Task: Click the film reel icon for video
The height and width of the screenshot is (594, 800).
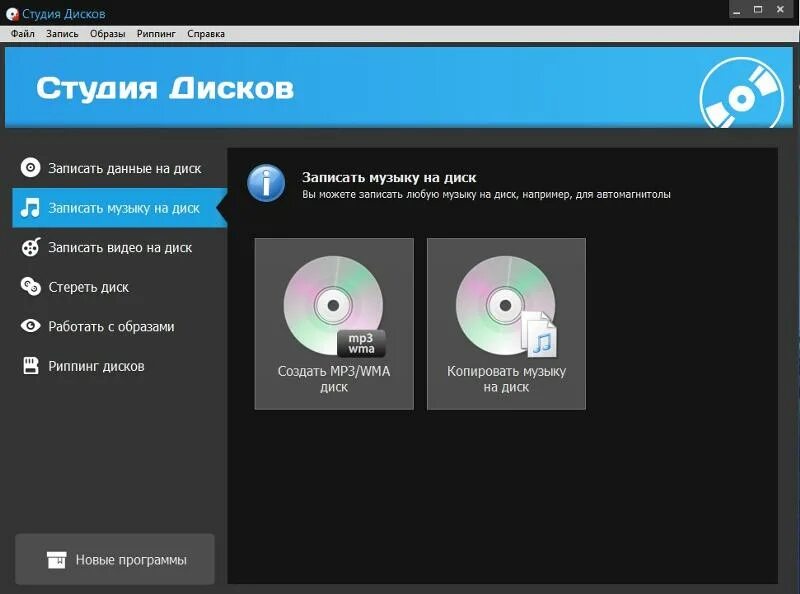Action: [x=31, y=247]
